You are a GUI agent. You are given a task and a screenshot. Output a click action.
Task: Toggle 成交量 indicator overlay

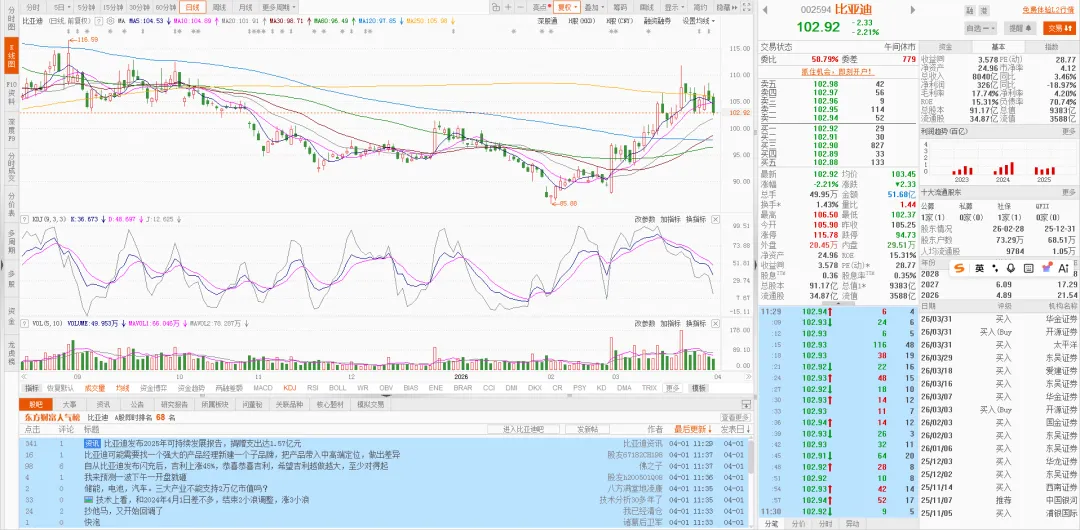click(x=95, y=387)
